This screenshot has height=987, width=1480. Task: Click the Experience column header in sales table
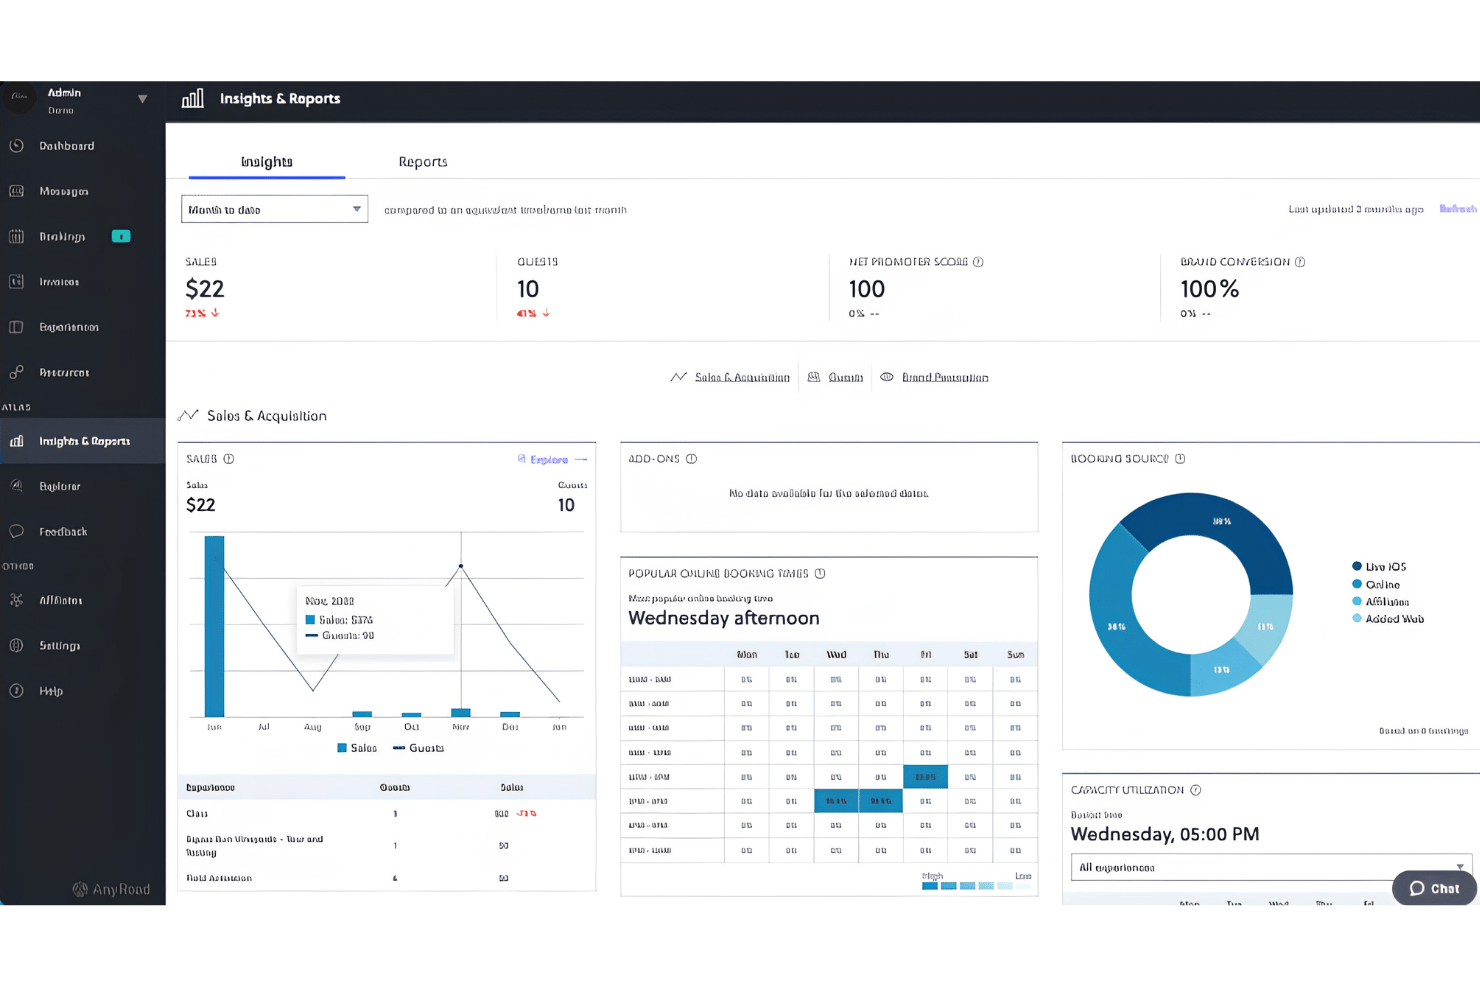pos(210,788)
